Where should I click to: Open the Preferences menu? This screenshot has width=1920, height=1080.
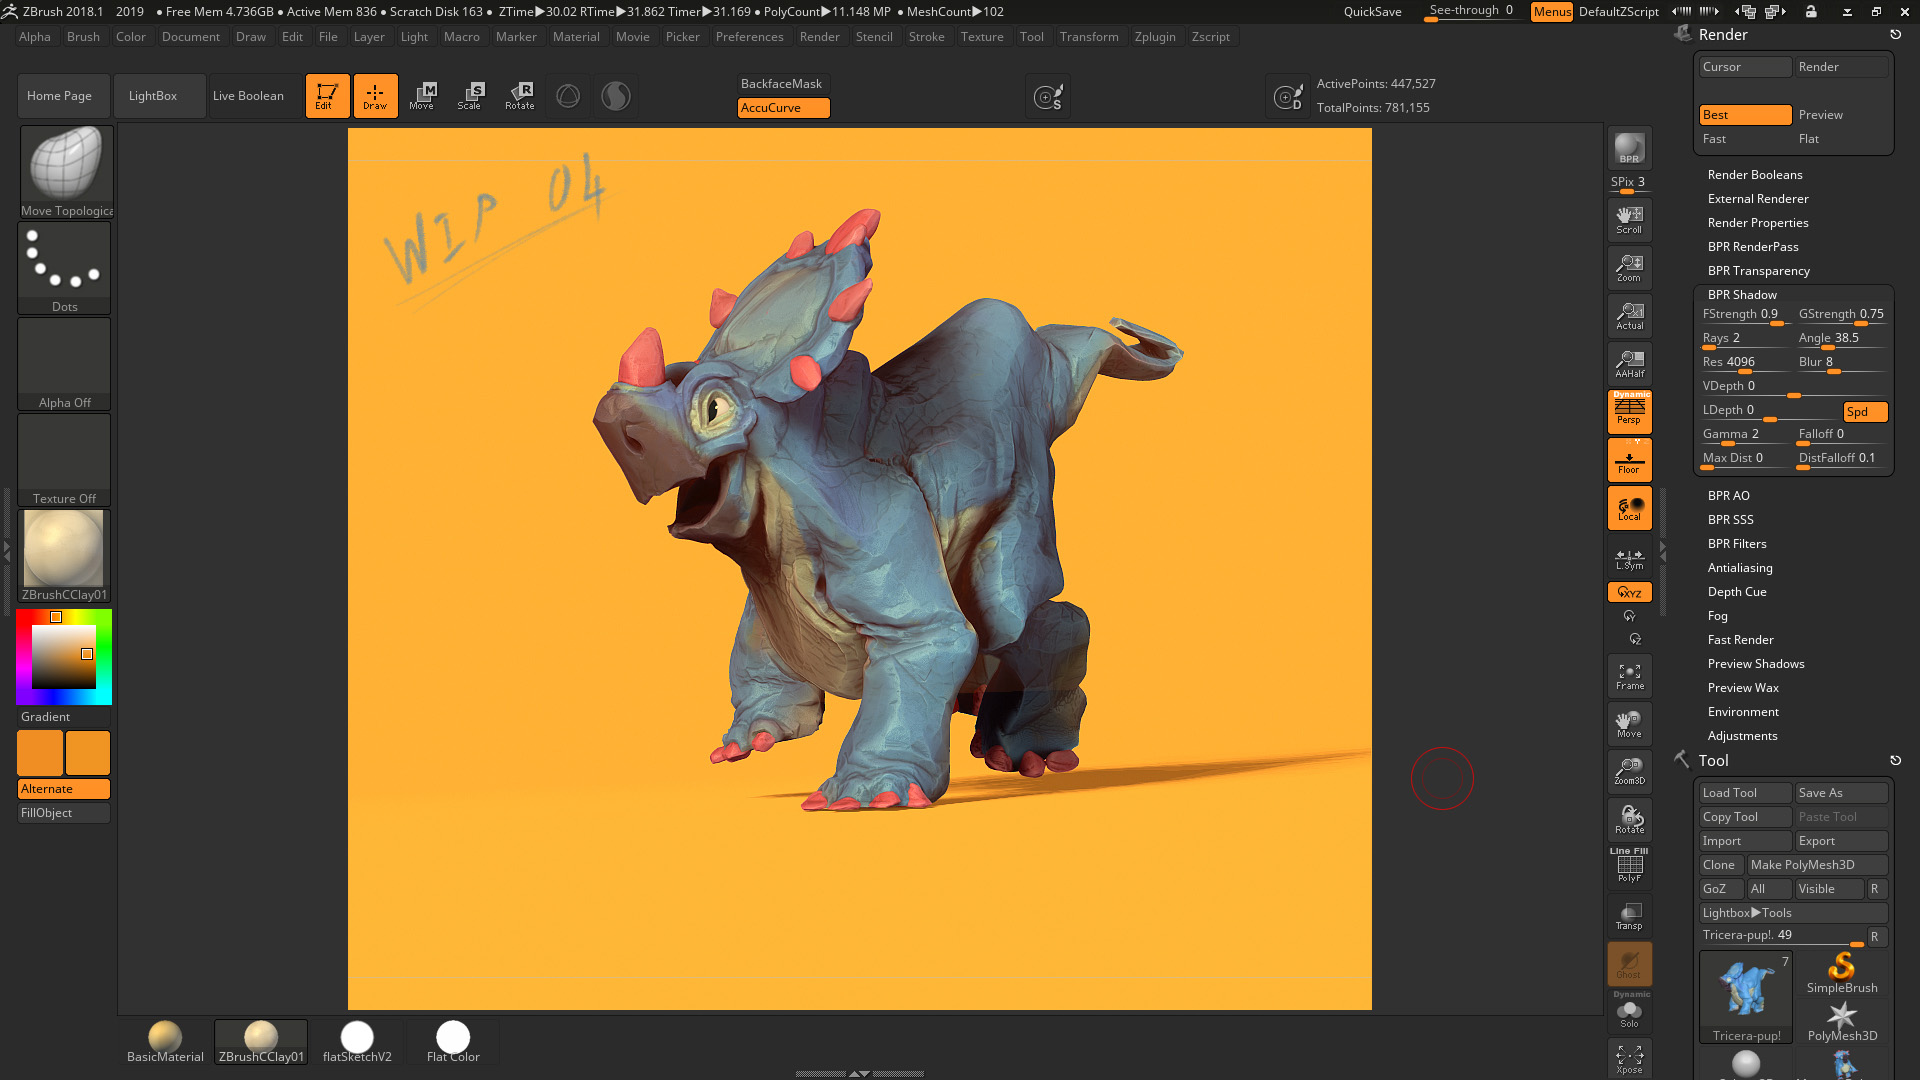click(x=749, y=37)
